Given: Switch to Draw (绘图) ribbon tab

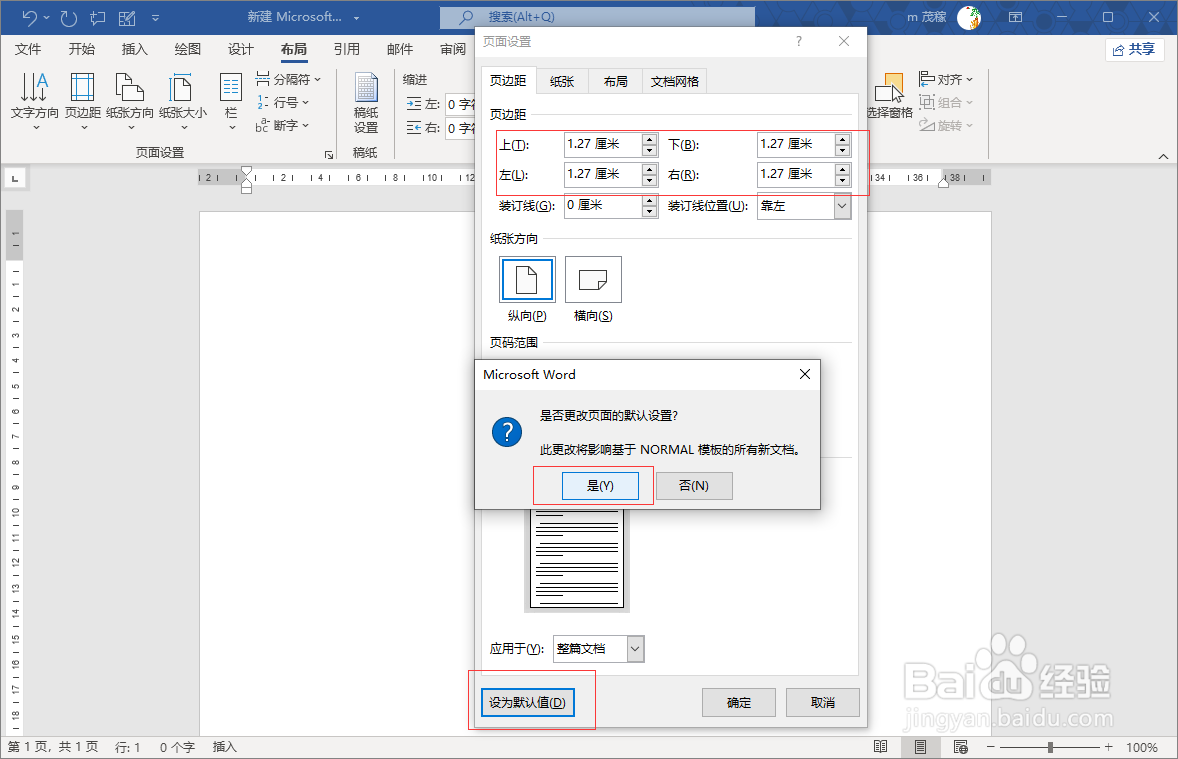Looking at the screenshot, I should click(x=188, y=50).
